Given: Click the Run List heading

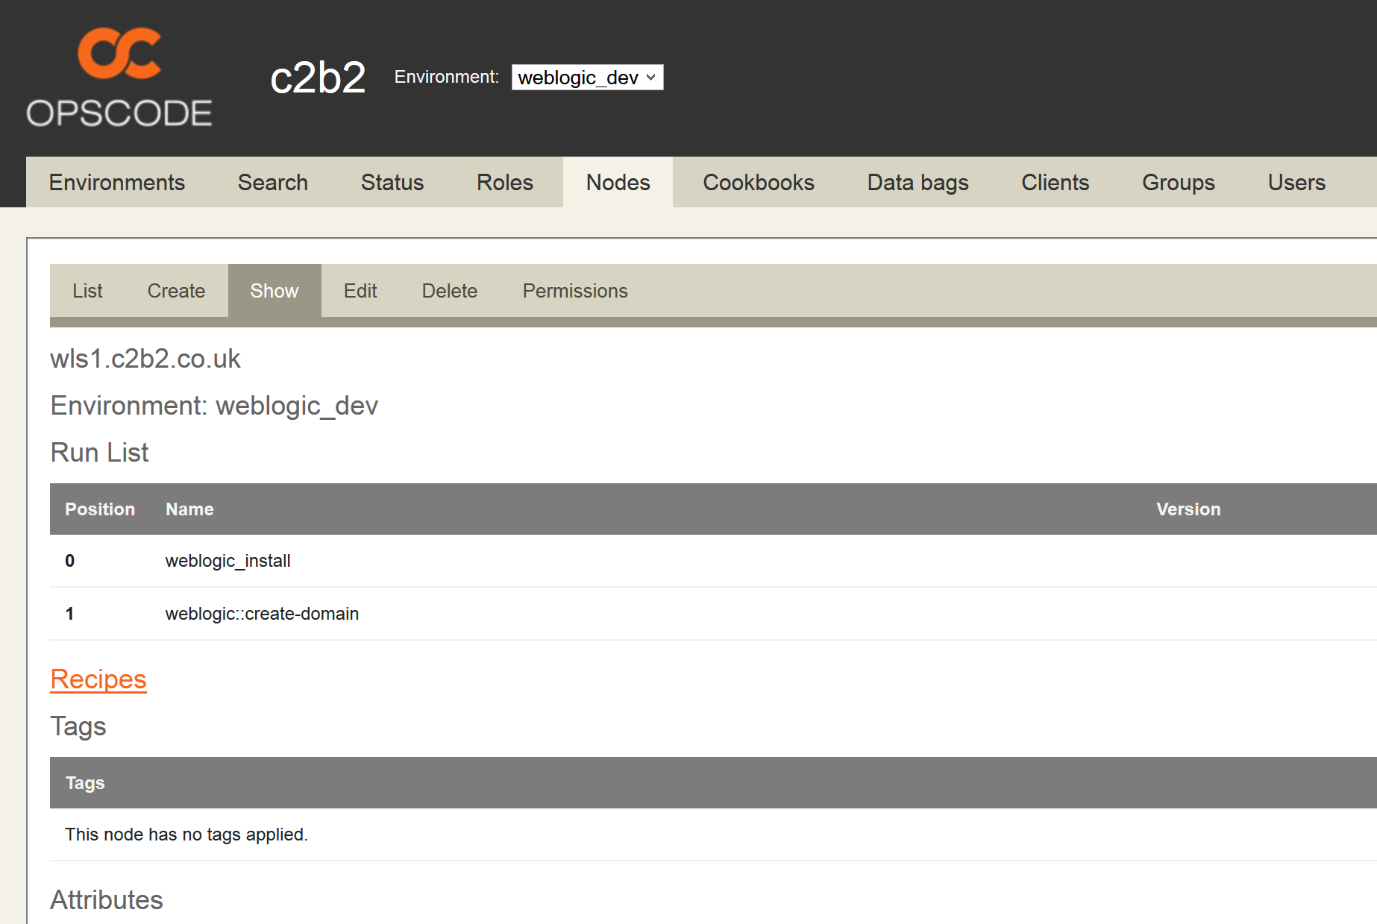Looking at the screenshot, I should [x=99, y=452].
